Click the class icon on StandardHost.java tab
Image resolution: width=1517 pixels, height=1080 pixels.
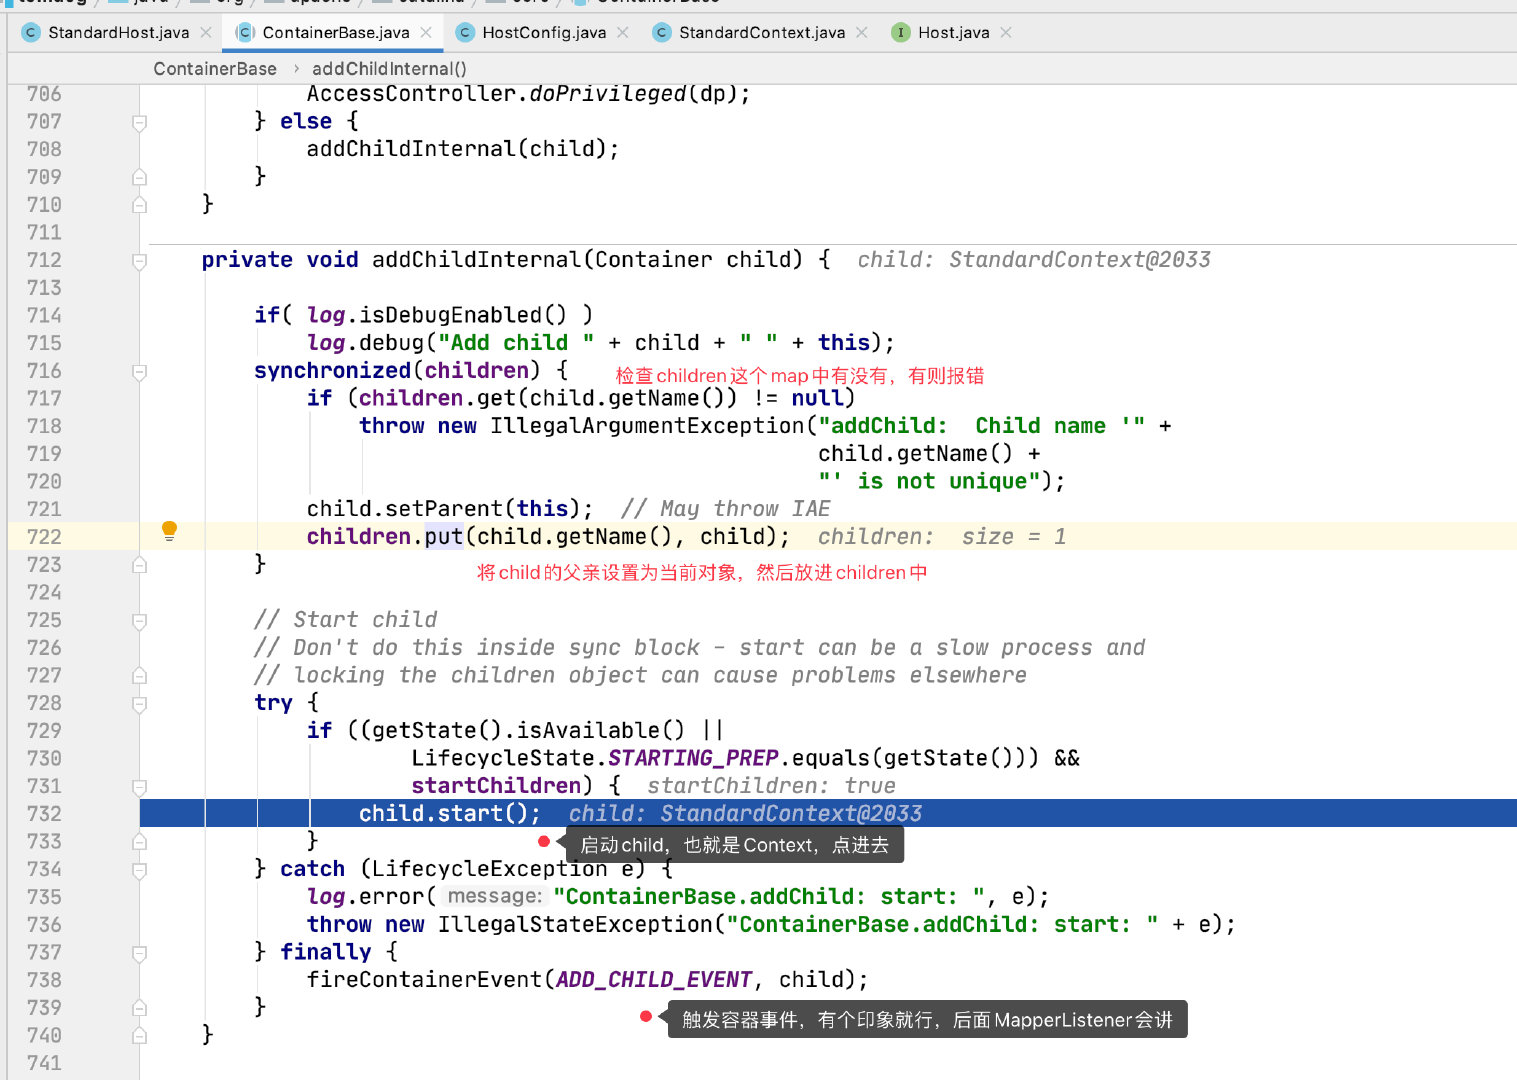[x=30, y=33]
